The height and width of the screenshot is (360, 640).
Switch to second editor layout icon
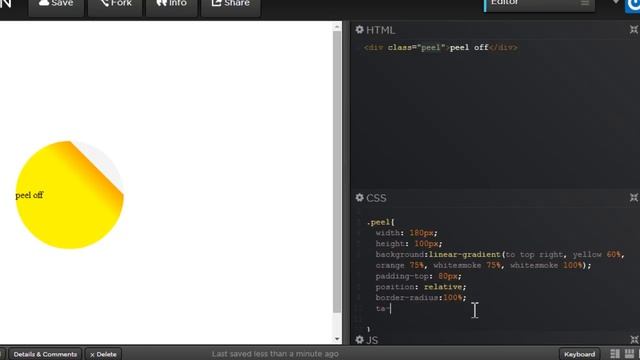click(629, 354)
